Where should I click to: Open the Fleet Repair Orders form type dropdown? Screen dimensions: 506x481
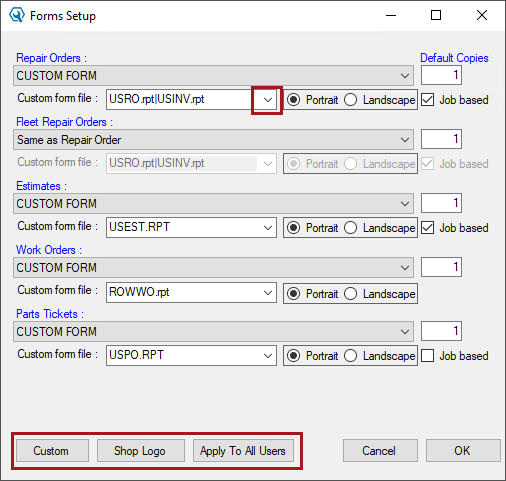[x=213, y=140]
